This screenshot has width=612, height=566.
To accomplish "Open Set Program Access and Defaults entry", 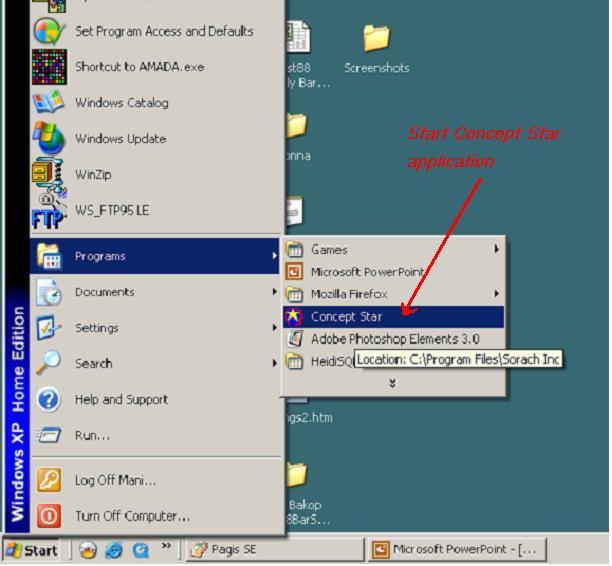I will pos(156,31).
